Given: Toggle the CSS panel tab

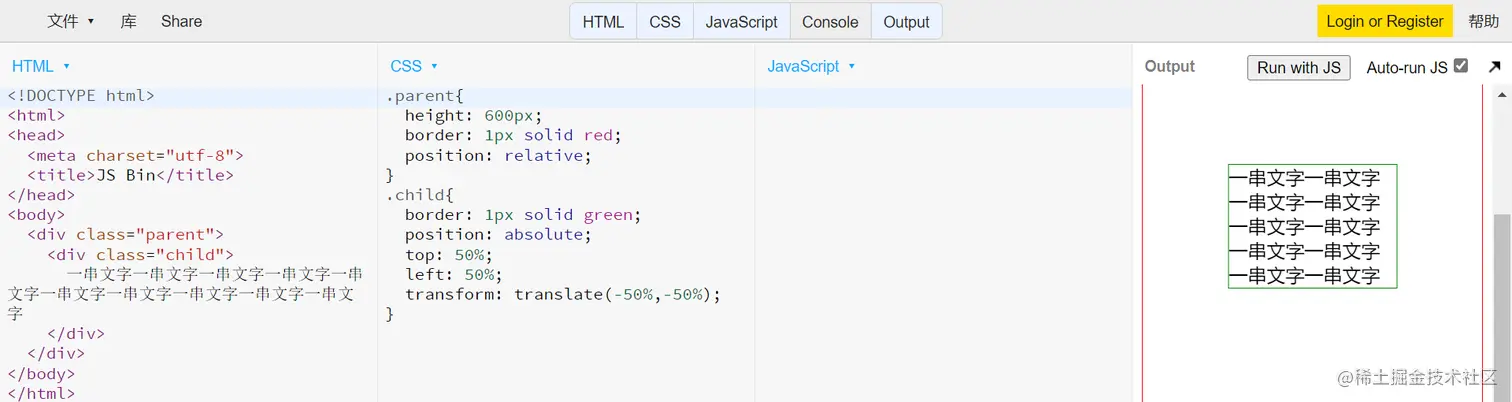Looking at the screenshot, I should click(665, 22).
